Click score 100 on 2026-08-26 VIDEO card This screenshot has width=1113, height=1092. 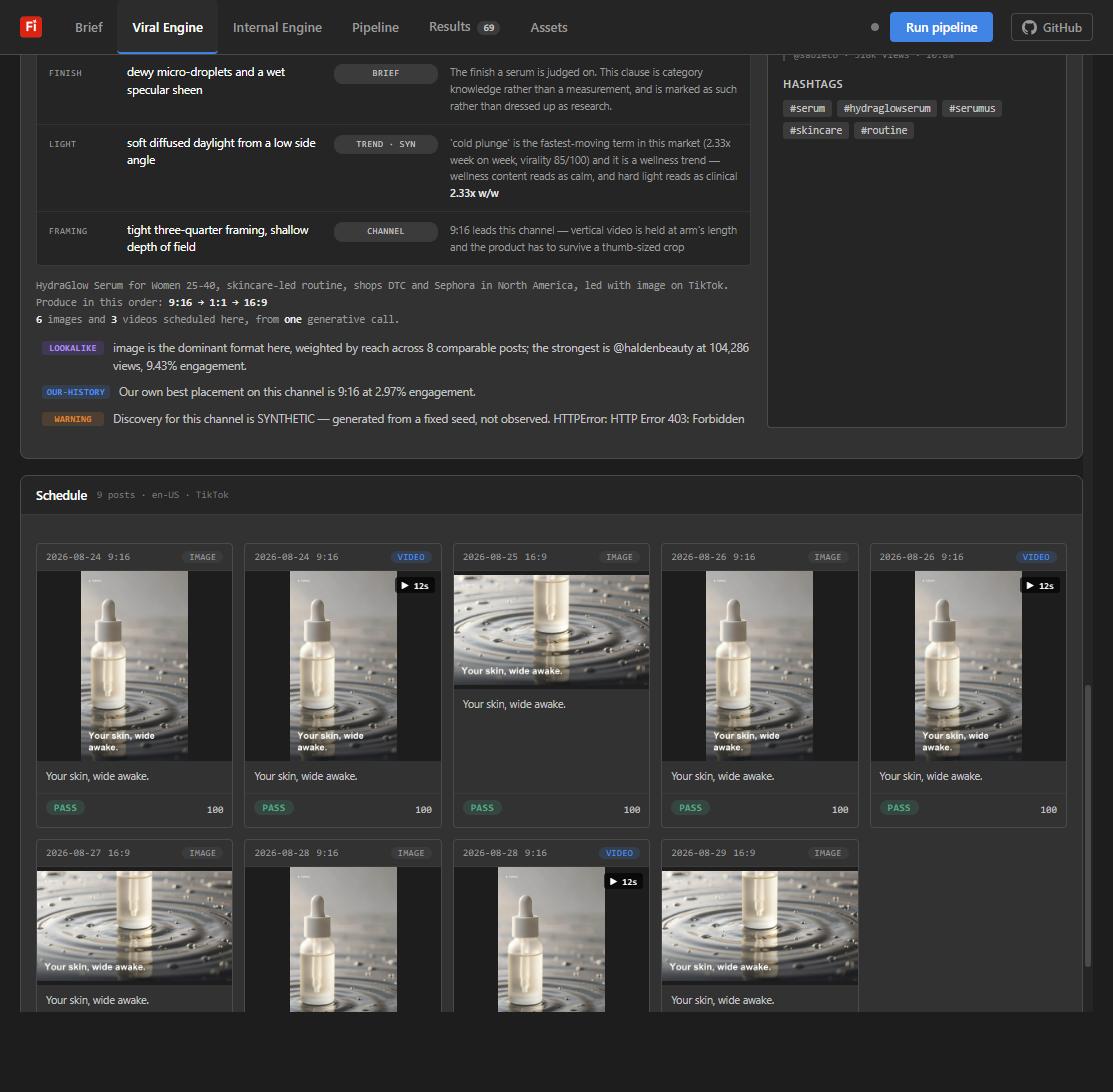click(x=1048, y=810)
